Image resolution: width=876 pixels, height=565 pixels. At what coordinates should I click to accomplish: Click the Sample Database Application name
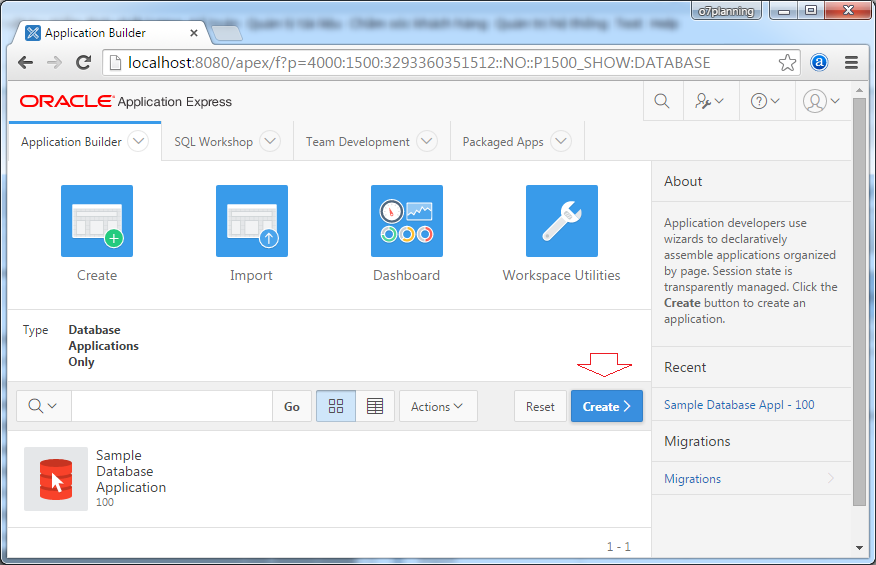tap(131, 471)
